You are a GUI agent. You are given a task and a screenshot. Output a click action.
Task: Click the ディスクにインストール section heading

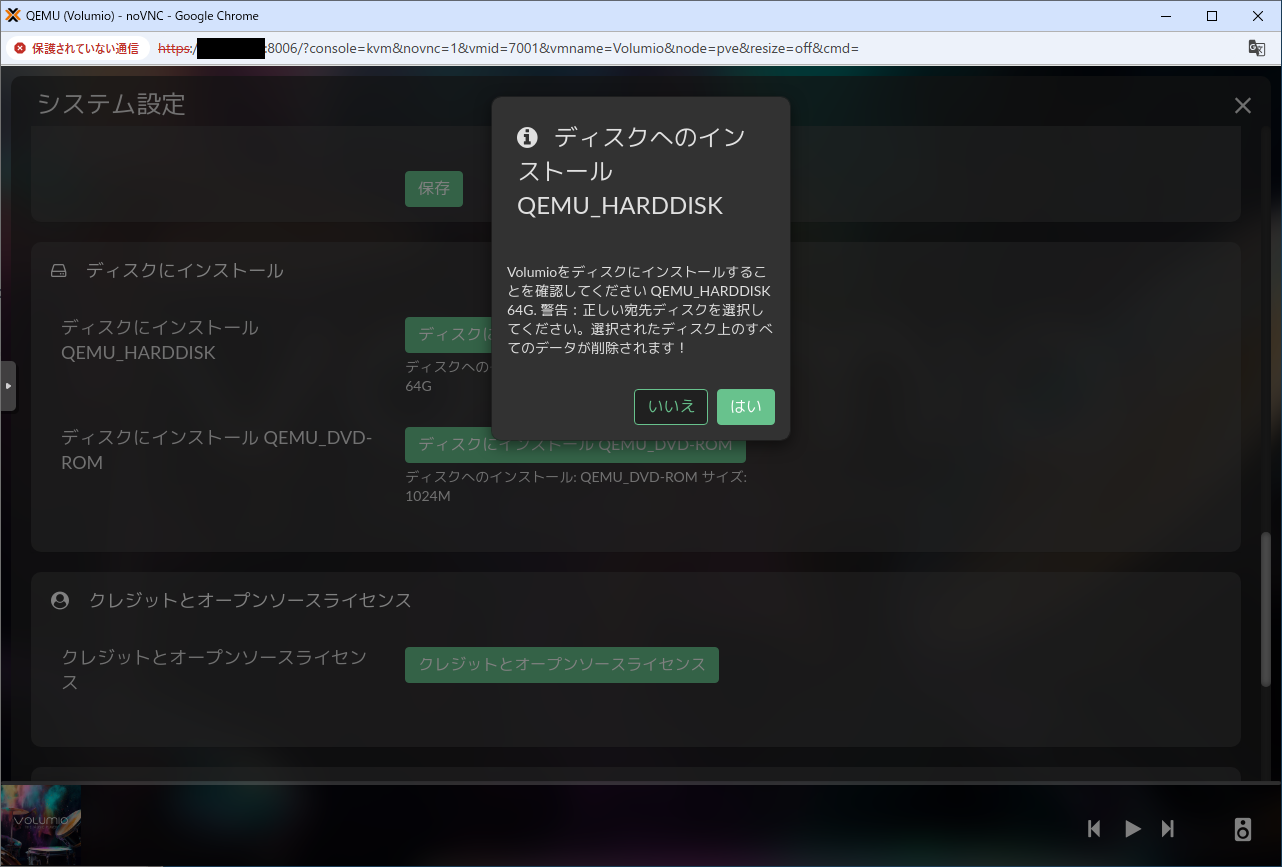(x=184, y=271)
